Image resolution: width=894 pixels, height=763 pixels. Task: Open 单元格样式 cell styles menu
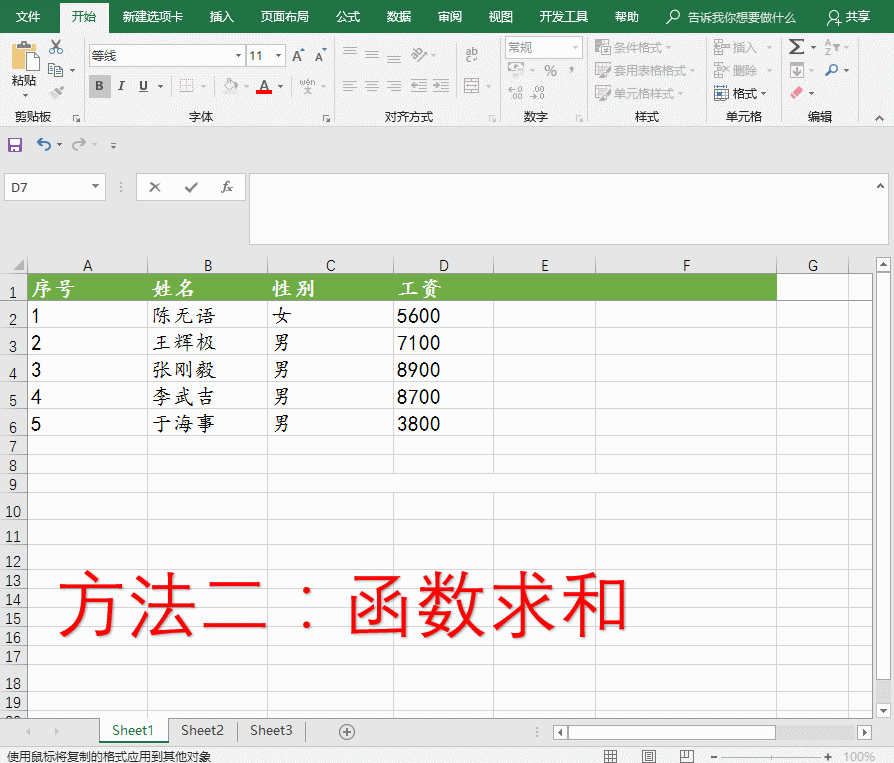pyautogui.click(x=639, y=93)
